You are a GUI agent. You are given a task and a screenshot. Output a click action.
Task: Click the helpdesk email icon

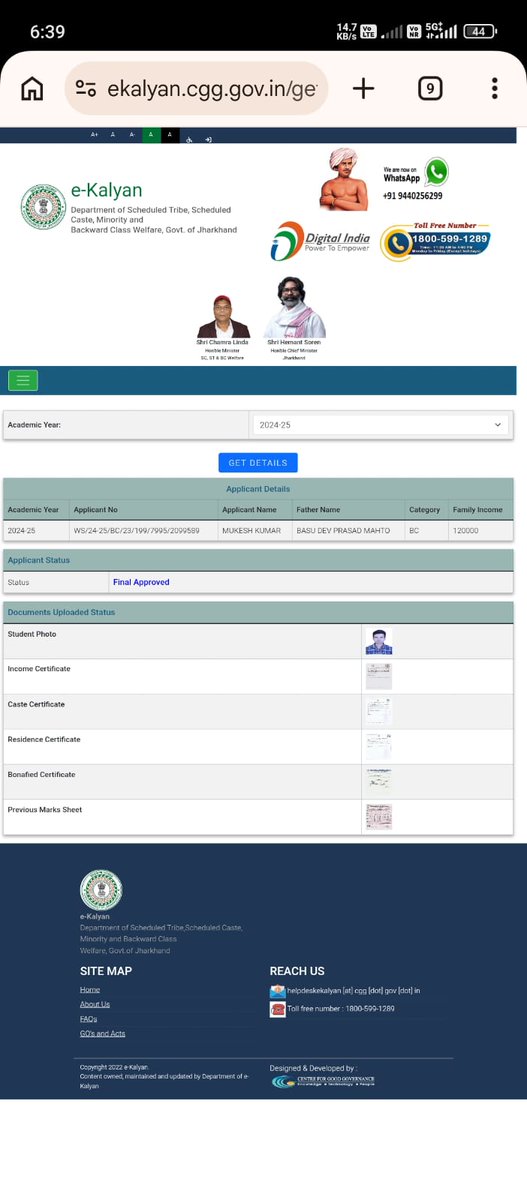pos(278,991)
